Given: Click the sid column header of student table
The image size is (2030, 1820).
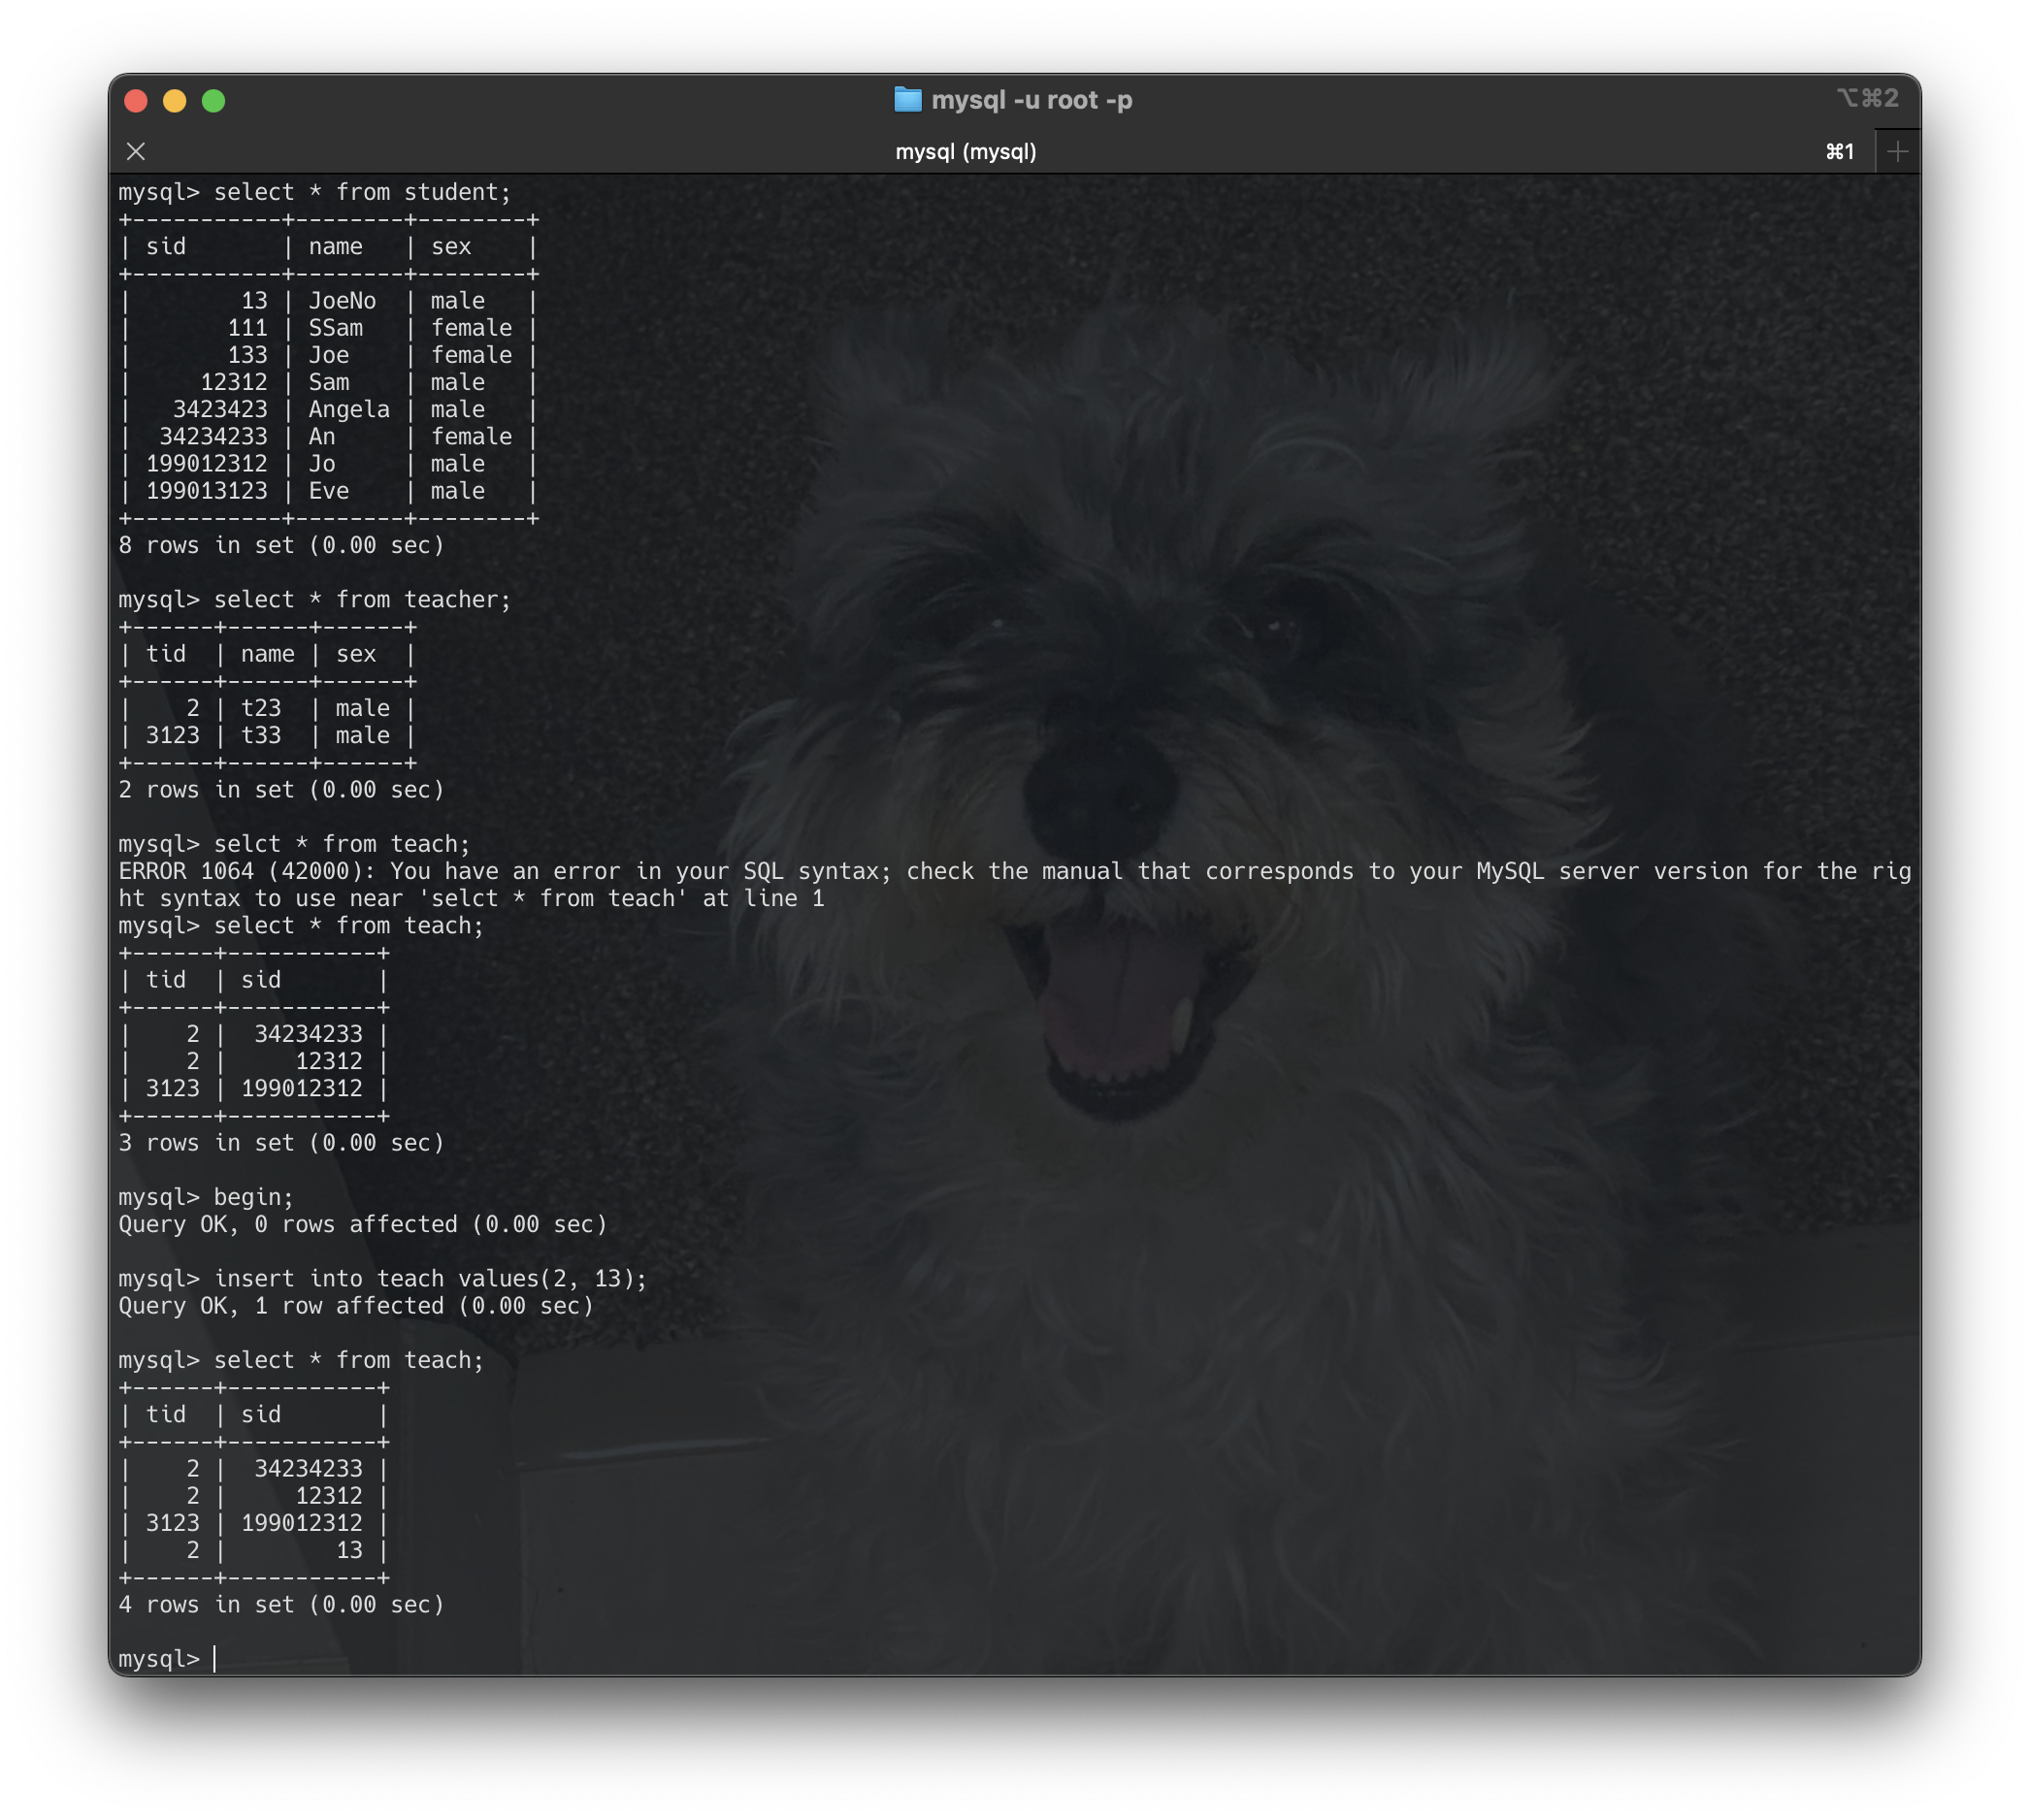Looking at the screenshot, I should 167,246.
